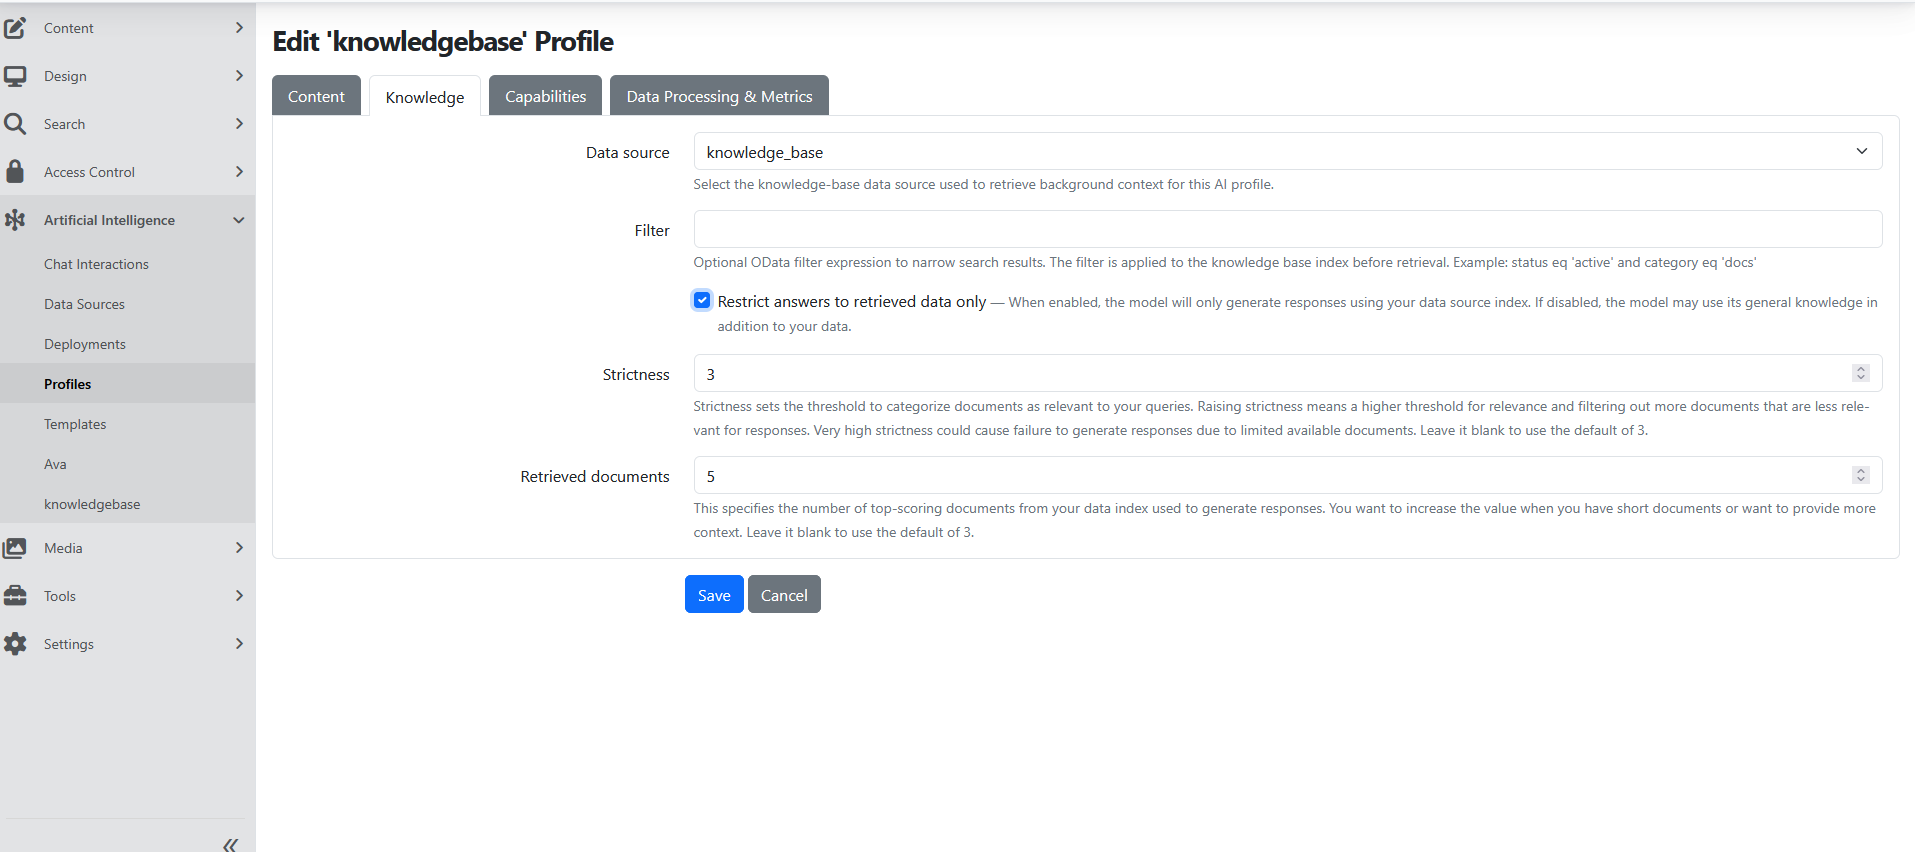Expand the Media menu chevron
Viewport: 1915px width, 852px height.
tap(239, 548)
